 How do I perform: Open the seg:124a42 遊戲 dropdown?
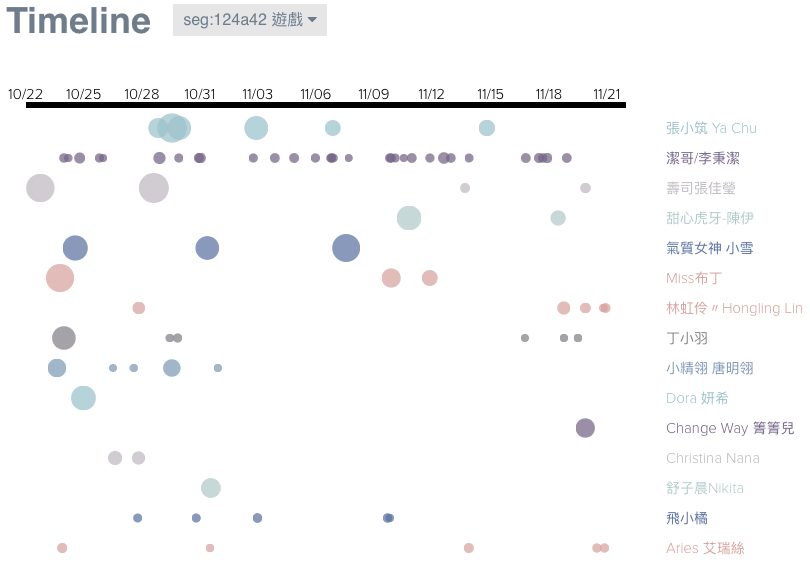(249, 20)
